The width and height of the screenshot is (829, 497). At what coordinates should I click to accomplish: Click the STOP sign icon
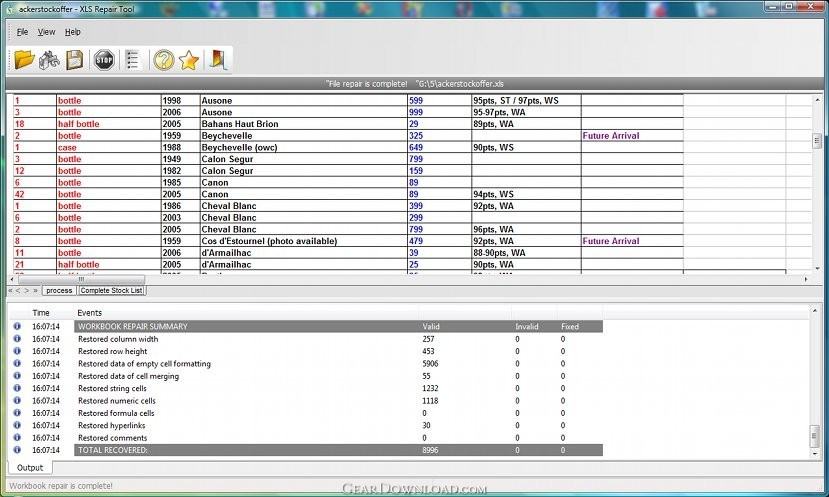point(104,60)
